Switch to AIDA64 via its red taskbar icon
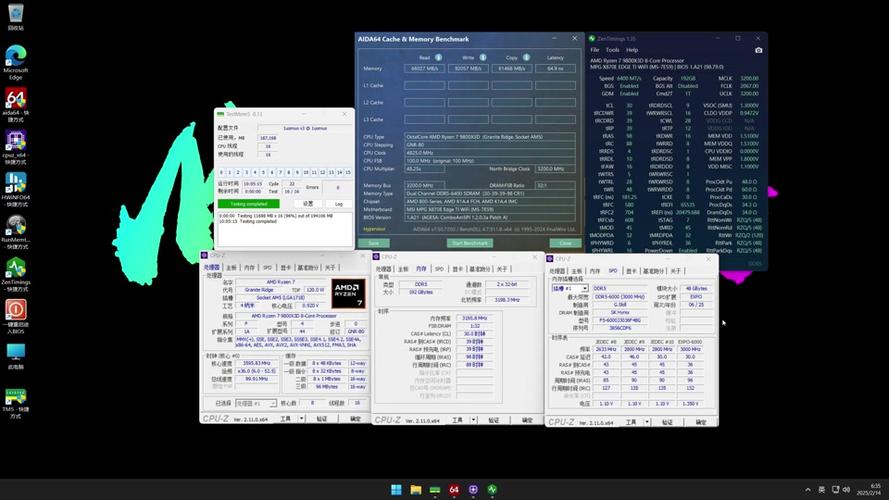This screenshot has width=889, height=500. click(x=454, y=489)
